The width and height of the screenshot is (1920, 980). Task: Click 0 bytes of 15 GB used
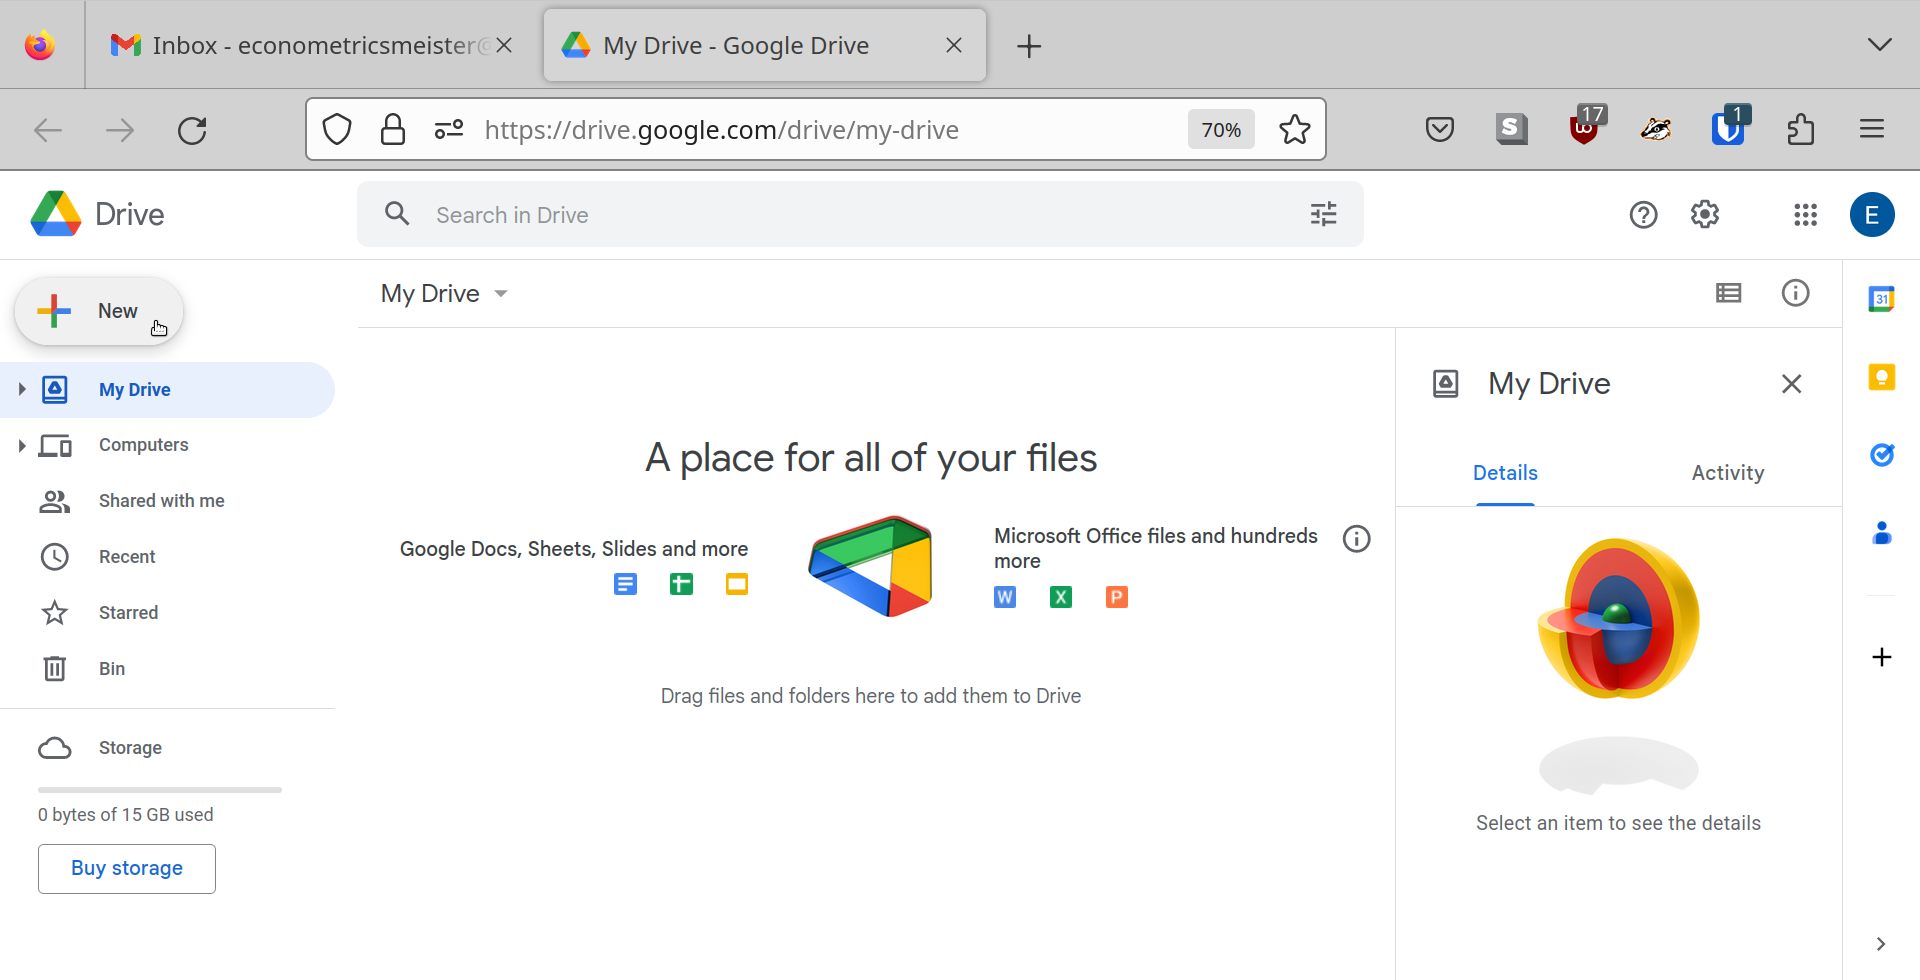(126, 815)
